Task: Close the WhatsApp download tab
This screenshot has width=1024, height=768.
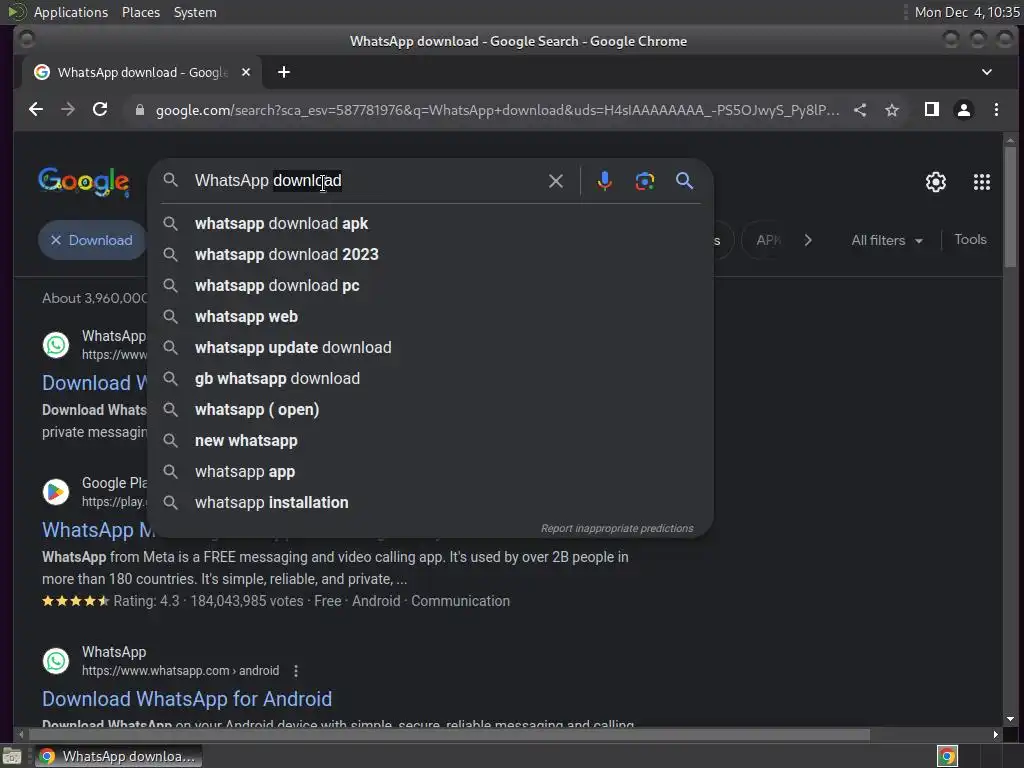Action: click(x=246, y=72)
